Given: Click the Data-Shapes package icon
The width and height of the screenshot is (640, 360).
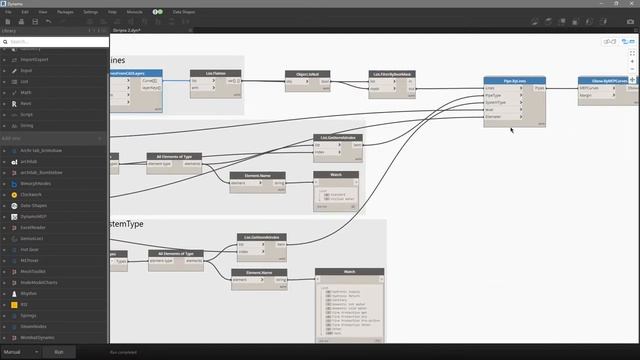Looking at the screenshot, I should point(14,206).
